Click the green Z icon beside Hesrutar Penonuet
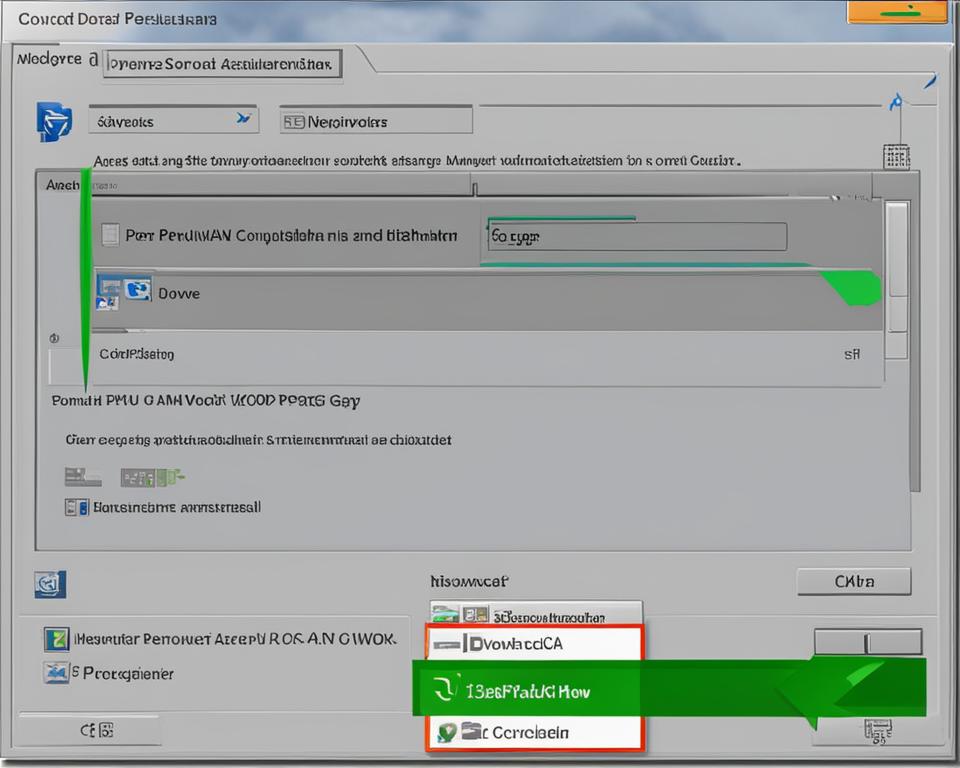Viewport: 960px width, 768px height. pos(57,639)
